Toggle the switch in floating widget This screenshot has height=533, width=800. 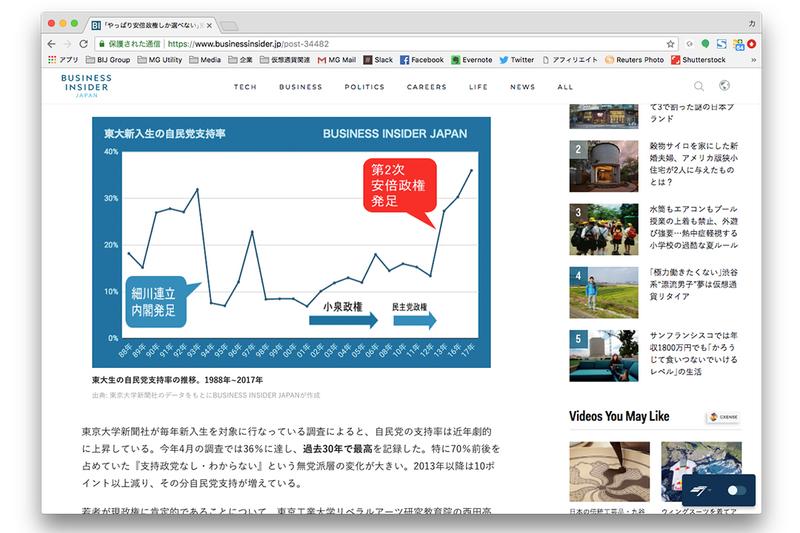[x=736, y=490]
